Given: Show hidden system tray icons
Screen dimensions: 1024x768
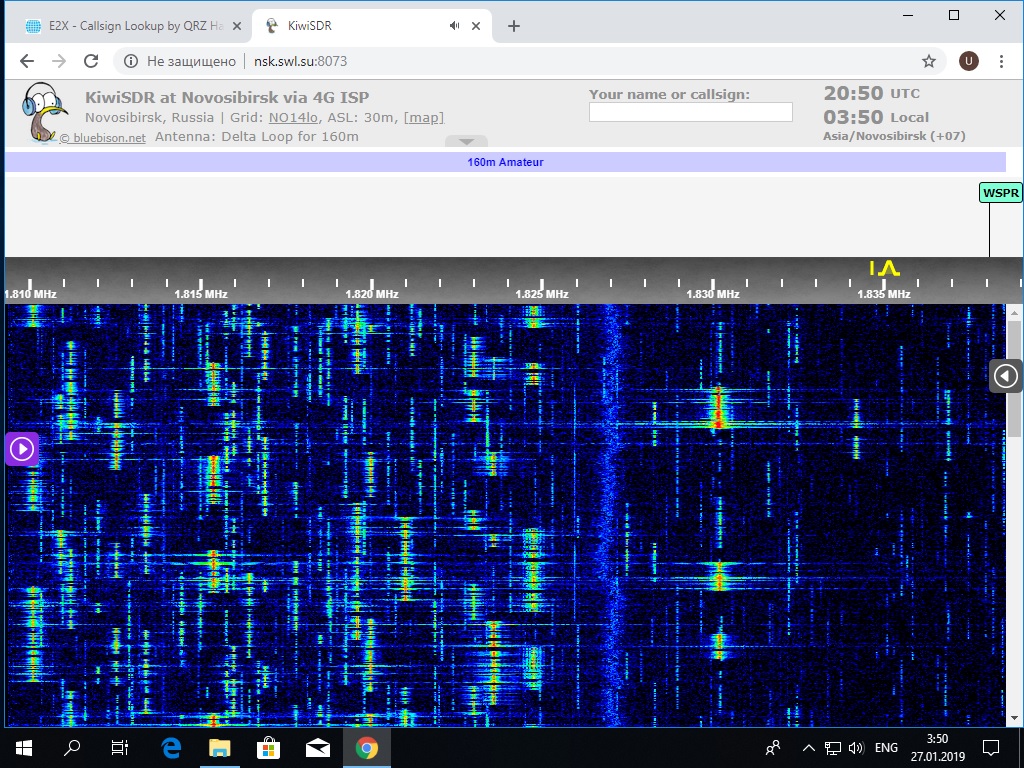Looking at the screenshot, I should (x=808, y=747).
